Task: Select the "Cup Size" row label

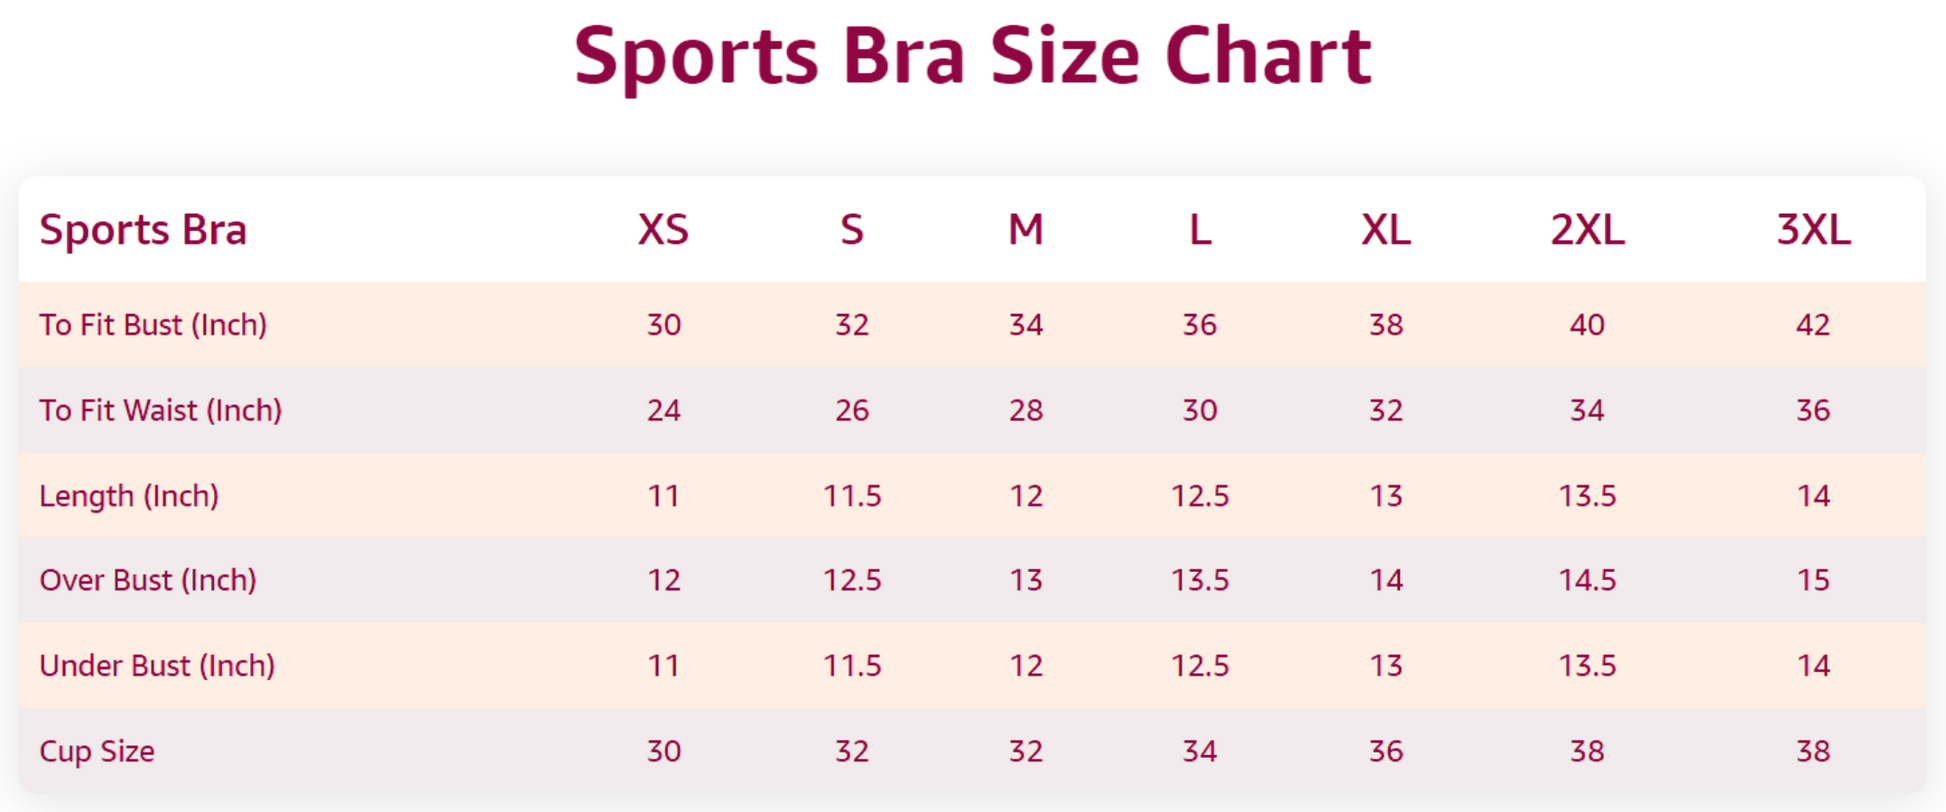Action: (x=97, y=751)
